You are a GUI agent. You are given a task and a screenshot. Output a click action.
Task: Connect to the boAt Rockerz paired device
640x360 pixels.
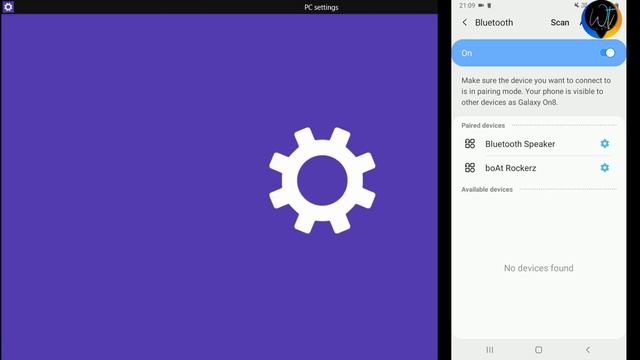(511, 168)
